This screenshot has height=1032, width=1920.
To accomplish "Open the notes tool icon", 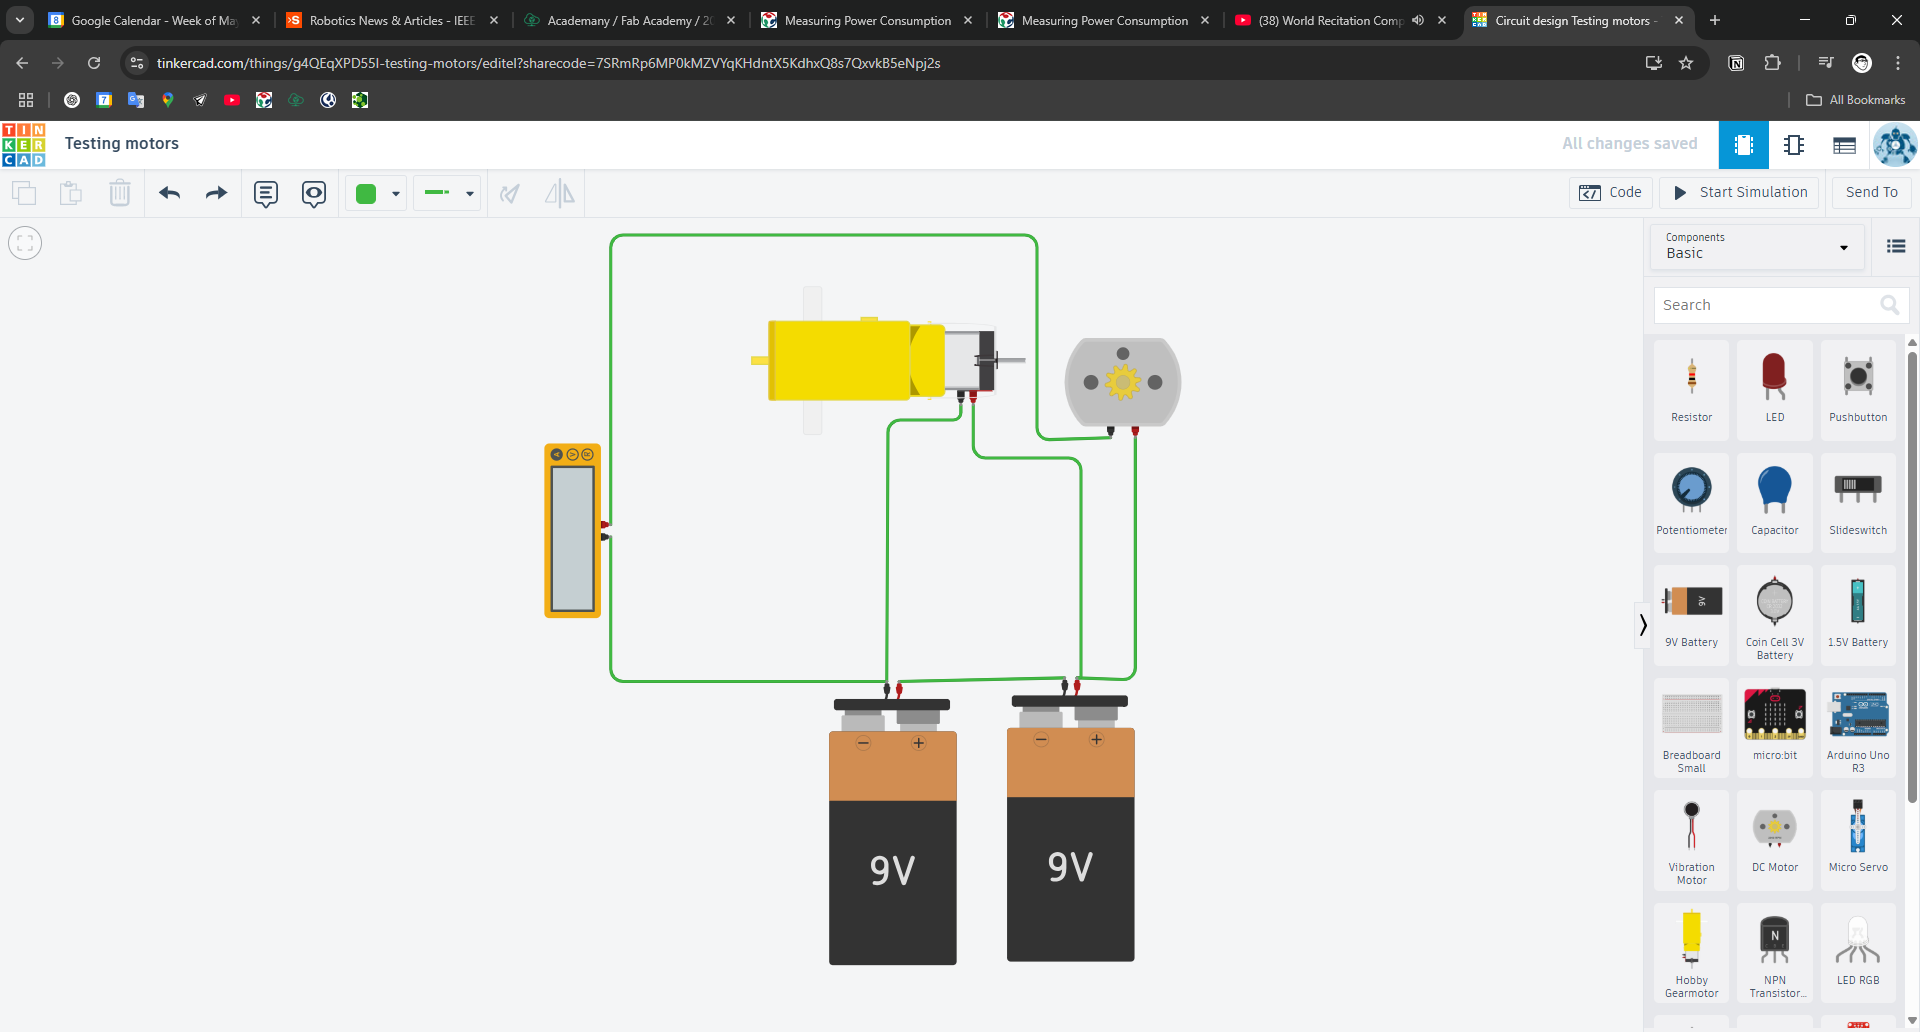I will (266, 193).
